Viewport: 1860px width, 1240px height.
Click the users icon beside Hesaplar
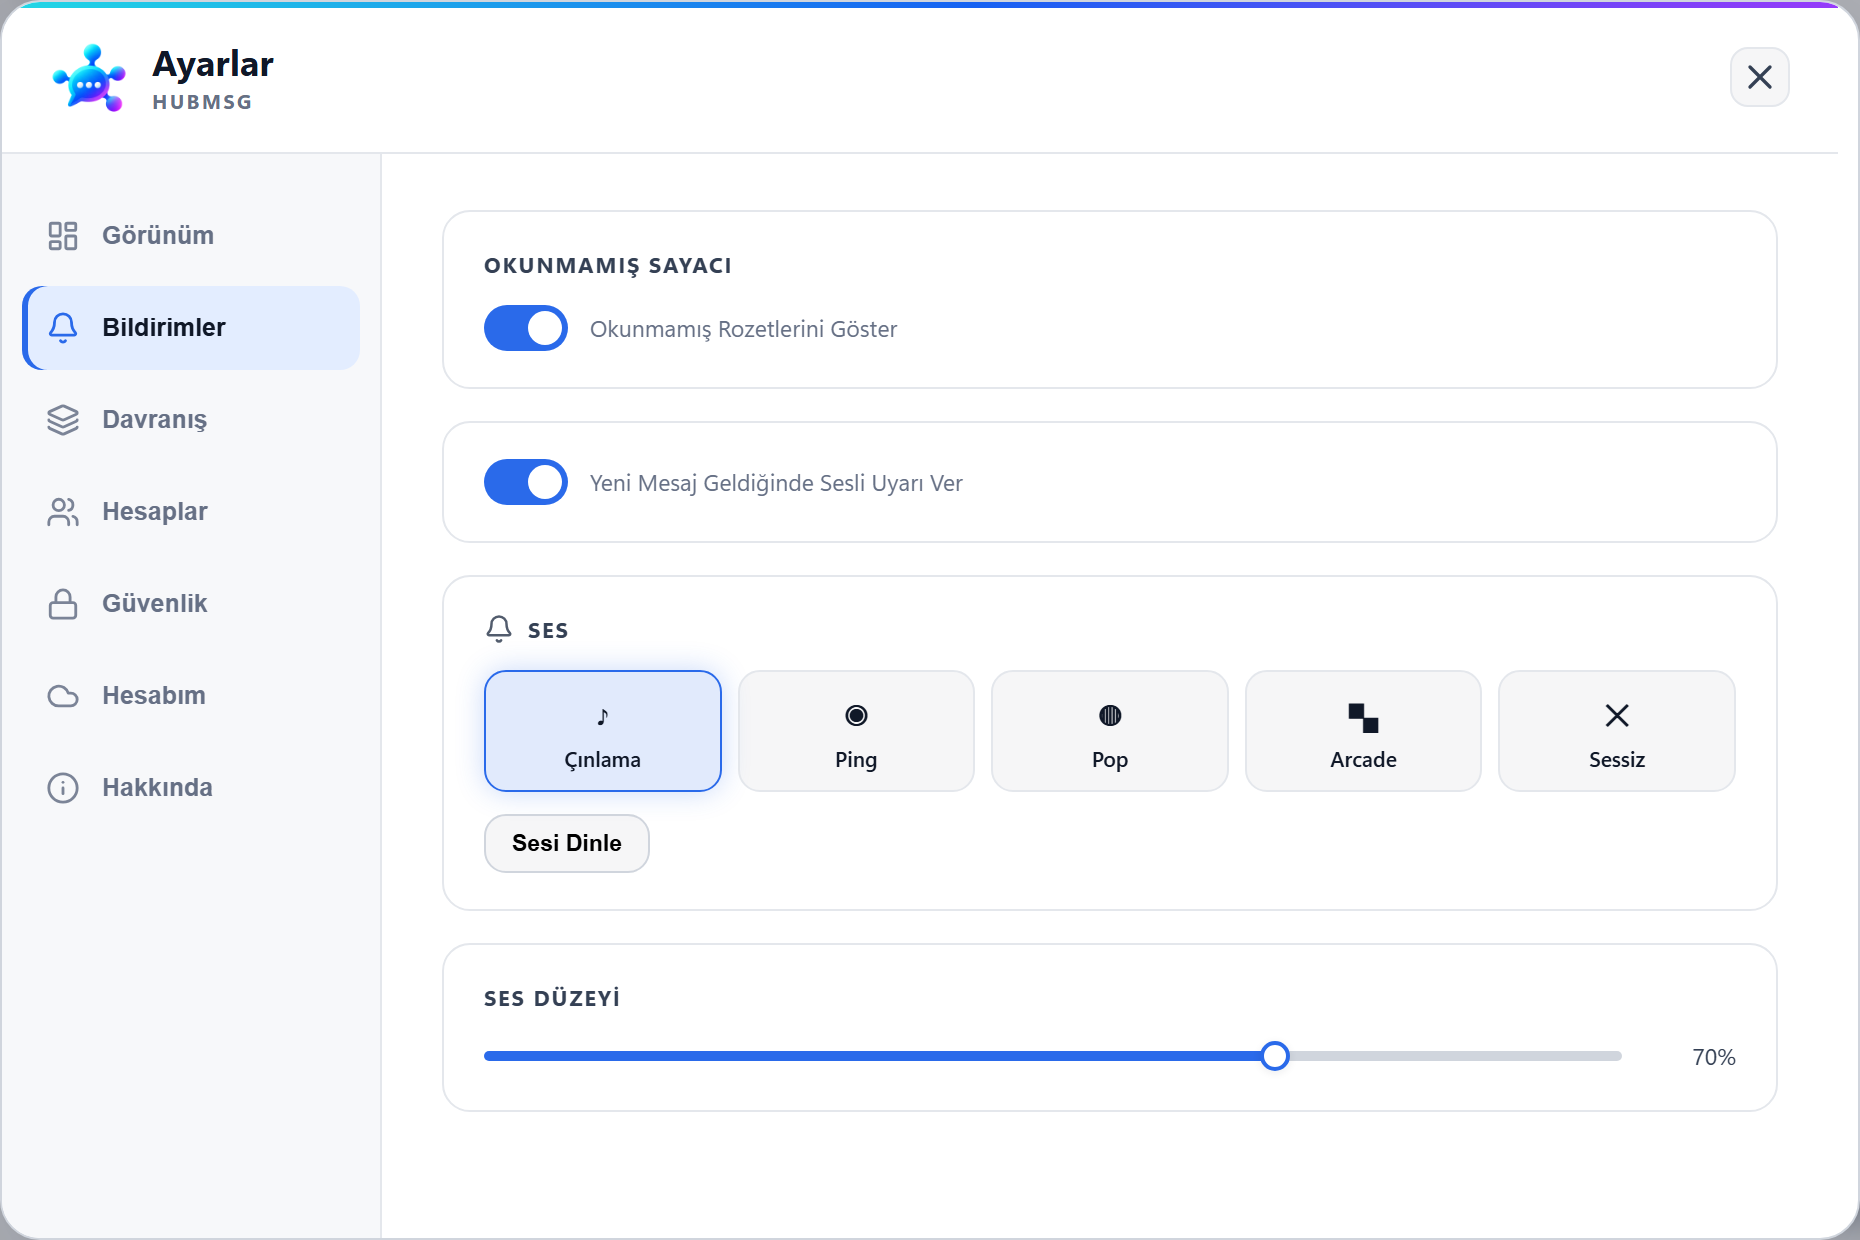(x=63, y=511)
